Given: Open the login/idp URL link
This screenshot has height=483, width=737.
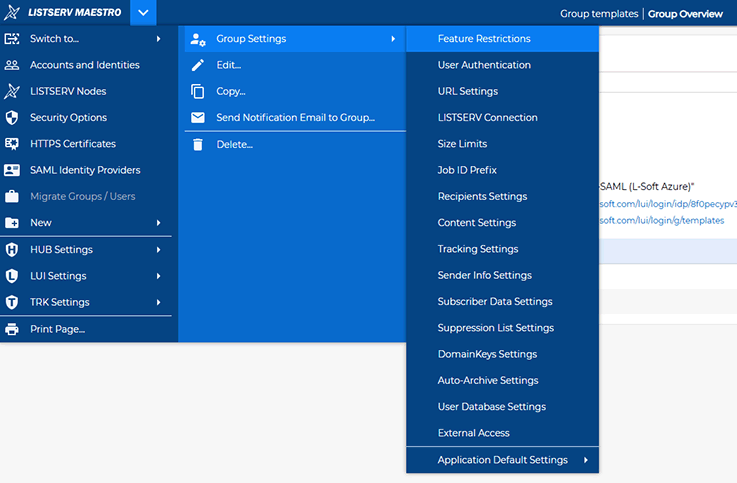Looking at the screenshot, I should tap(668, 204).
